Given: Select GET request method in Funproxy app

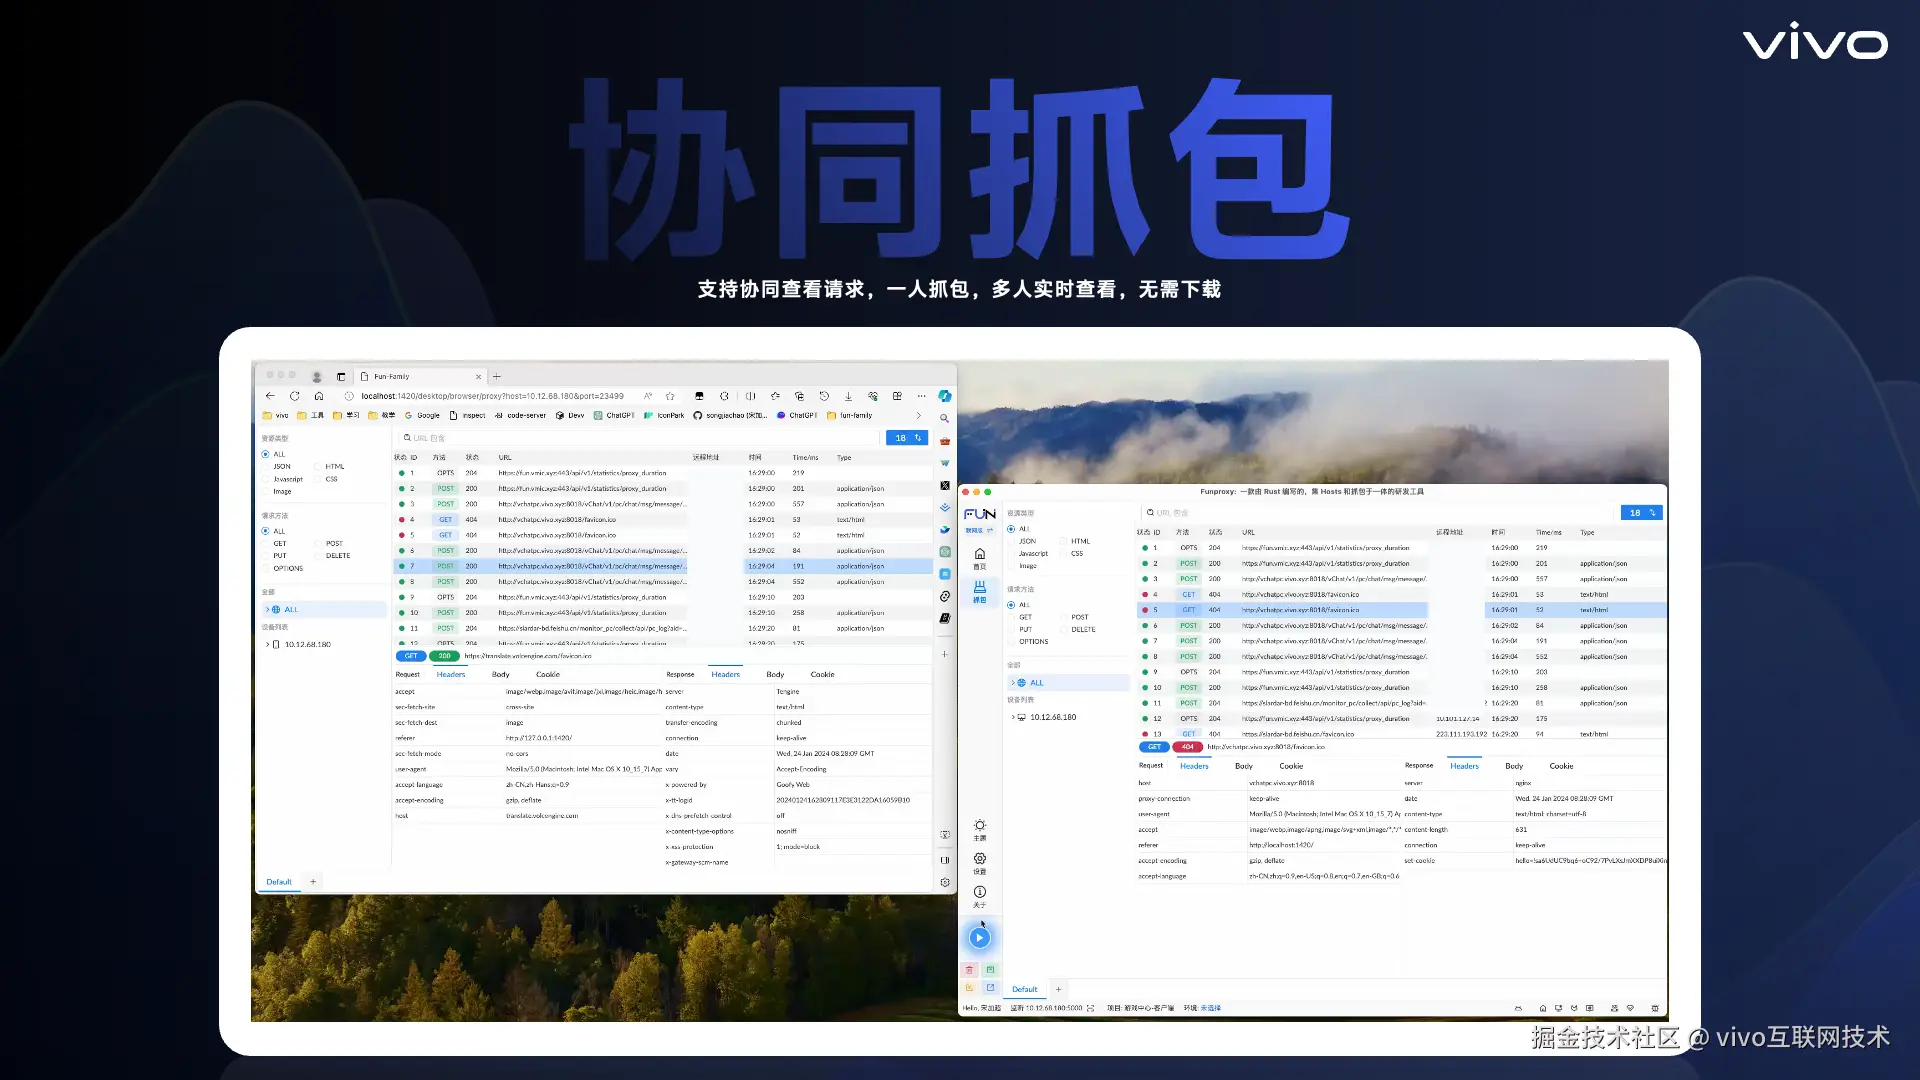Looking at the screenshot, I should point(1025,617).
